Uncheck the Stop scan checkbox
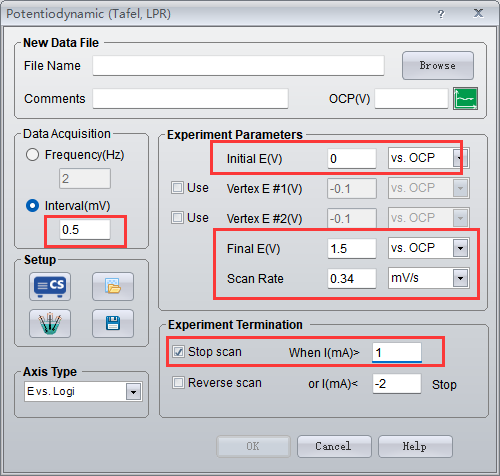The height and width of the screenshot is (476, 500). (178, 352)
